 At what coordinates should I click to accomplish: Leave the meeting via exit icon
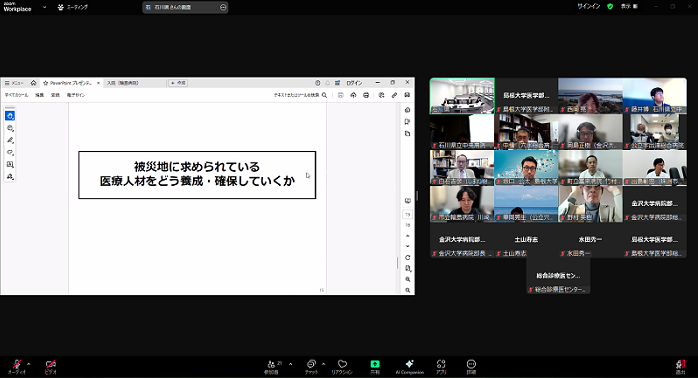680,367
